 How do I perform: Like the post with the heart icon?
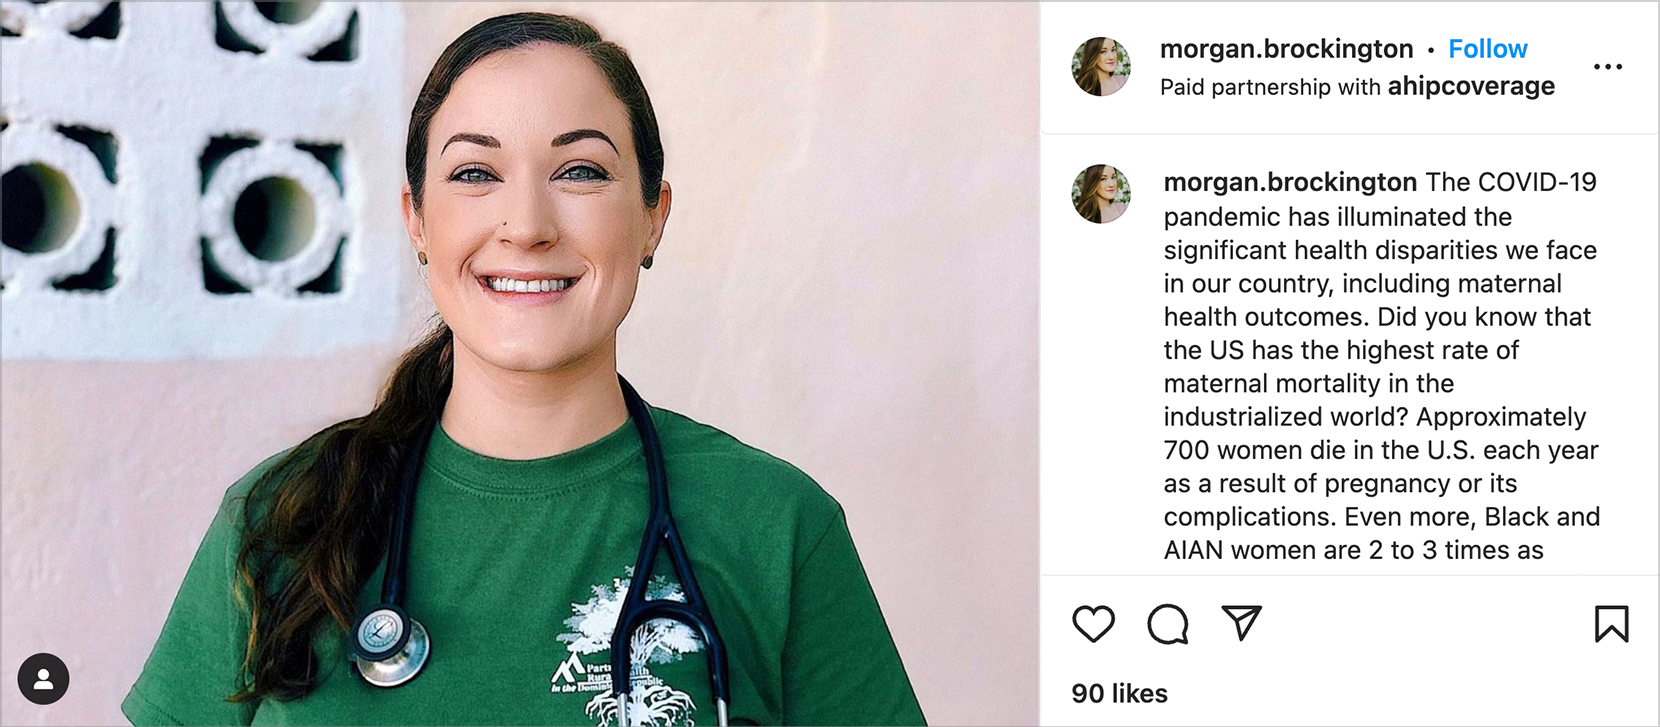pyautogui.click(x=1093, y=624)
